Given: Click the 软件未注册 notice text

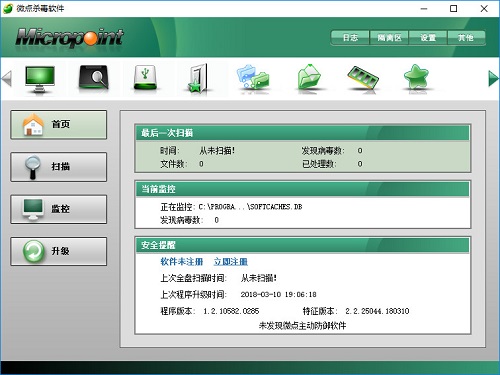Looking at the screenshot, I should (x=182, y=262).
